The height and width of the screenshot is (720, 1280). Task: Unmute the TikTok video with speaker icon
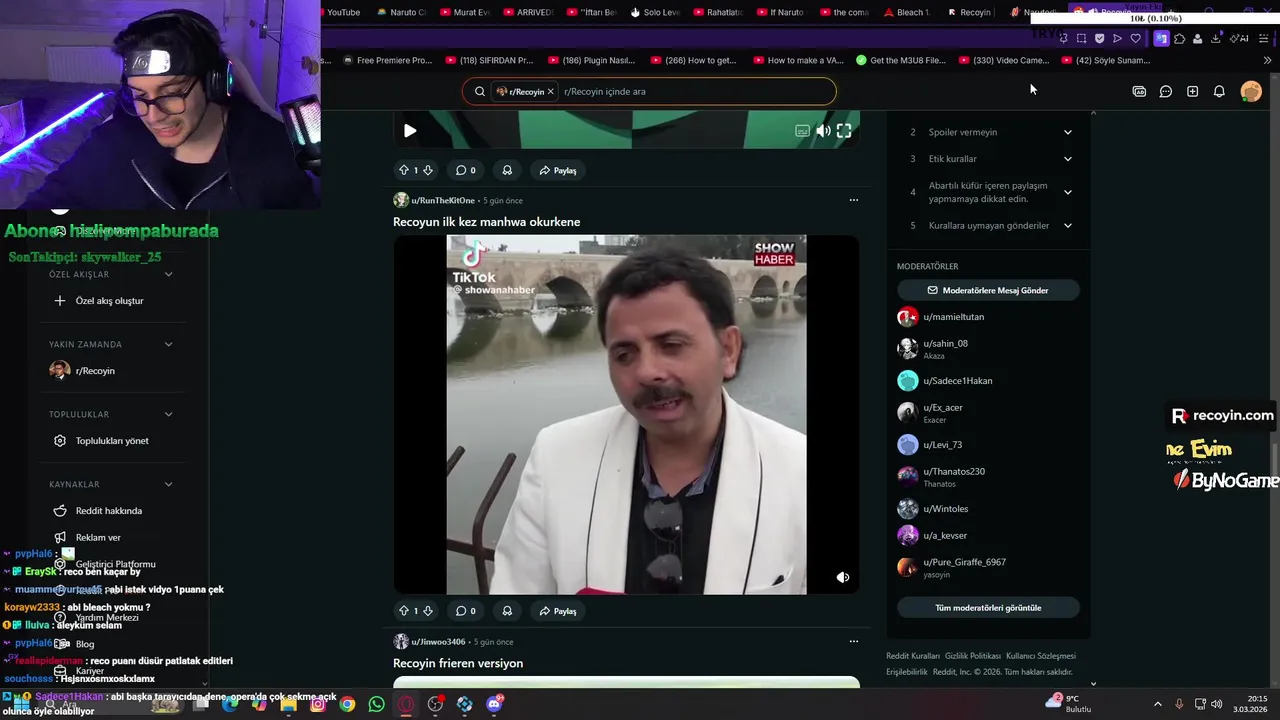click(x=843, y=577)
